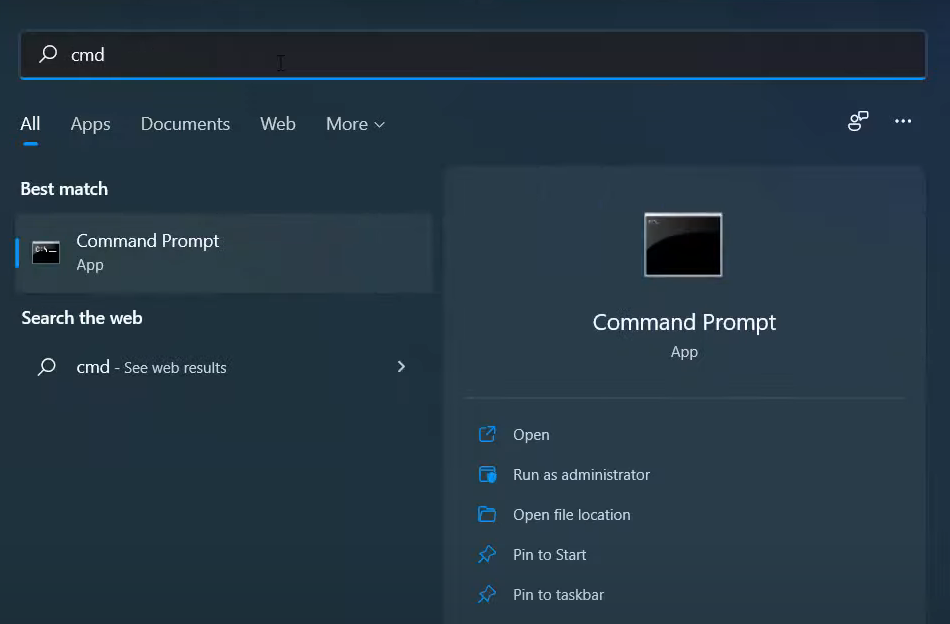Viewport: 950px width, 624px height.
Task: Click the Command Prompt title in the preview pane
Action: point(684,322)
